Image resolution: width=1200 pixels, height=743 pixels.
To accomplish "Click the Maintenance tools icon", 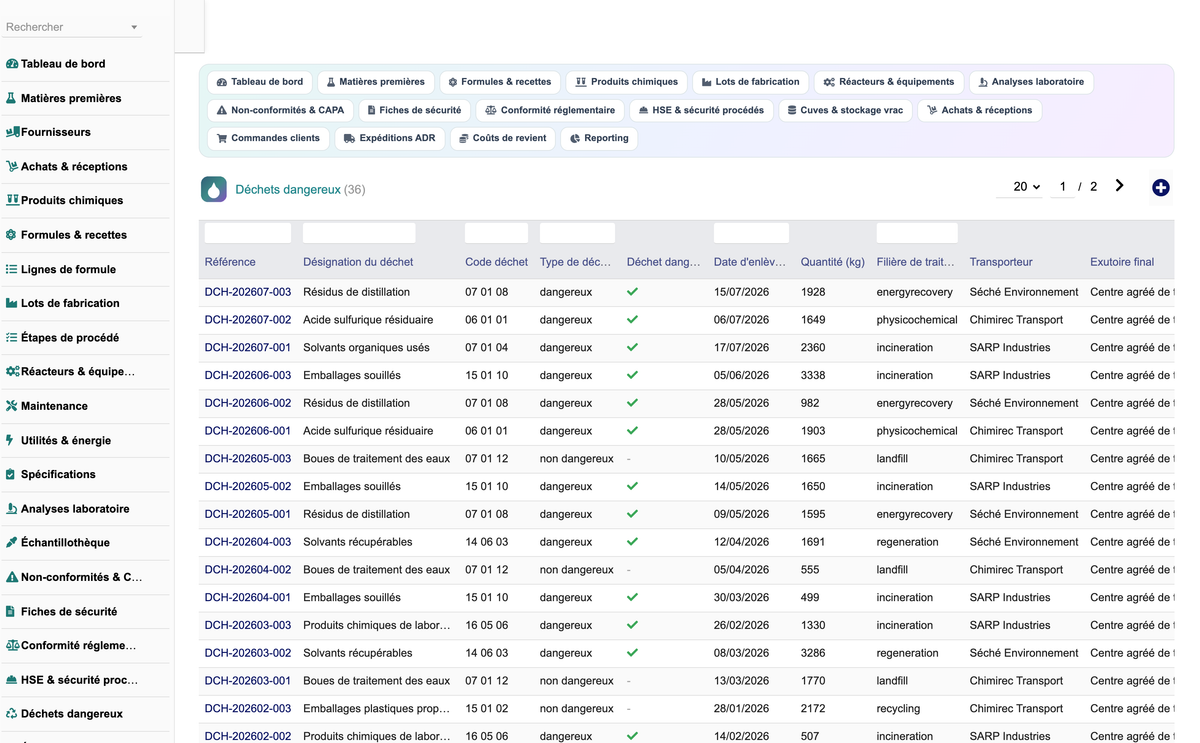I will pos(12,406).
